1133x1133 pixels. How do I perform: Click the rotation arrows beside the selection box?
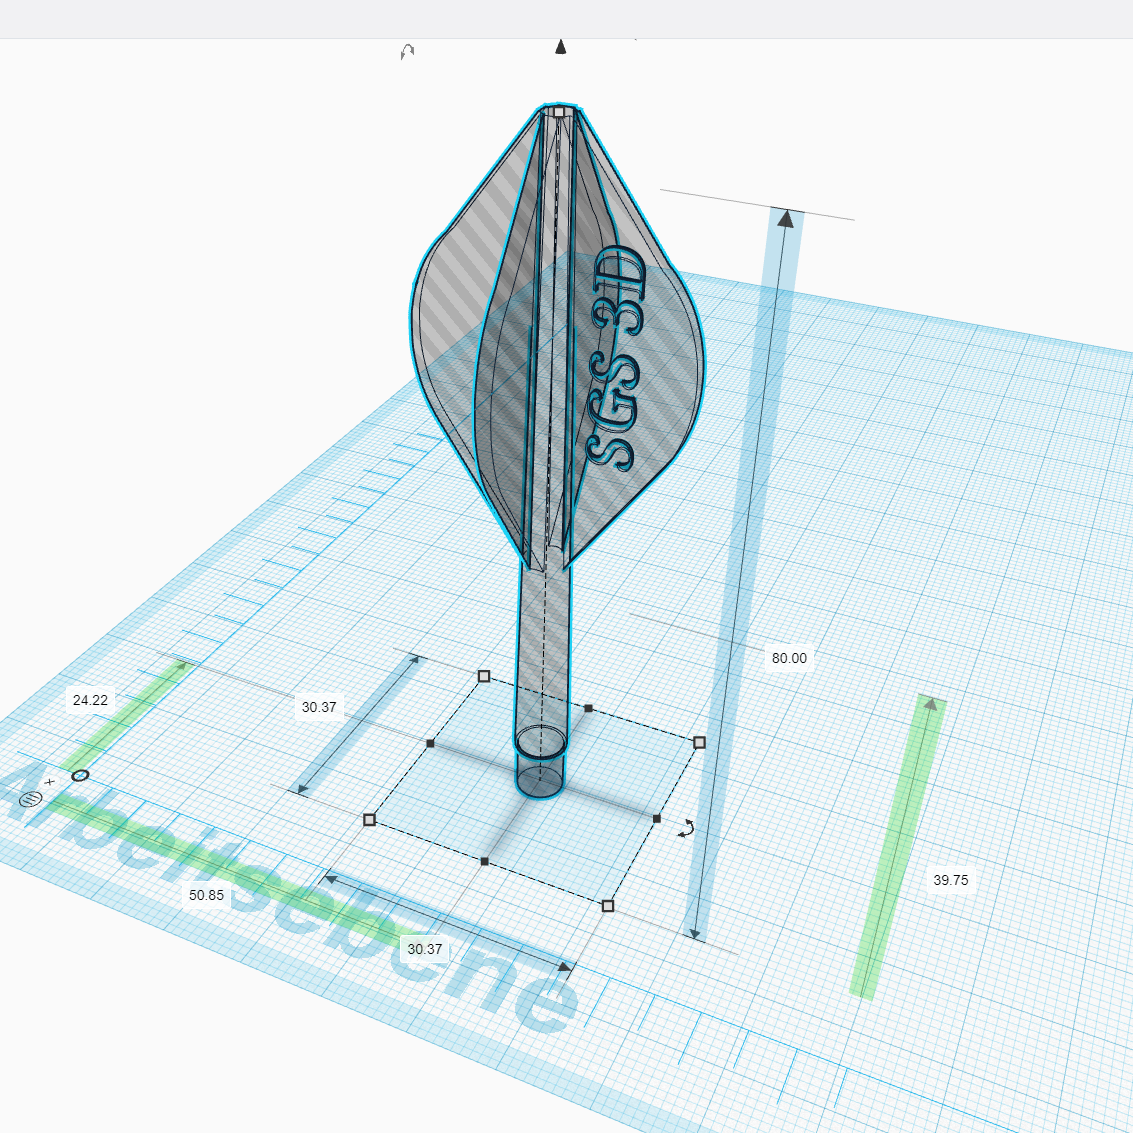[x=686, y=828]
